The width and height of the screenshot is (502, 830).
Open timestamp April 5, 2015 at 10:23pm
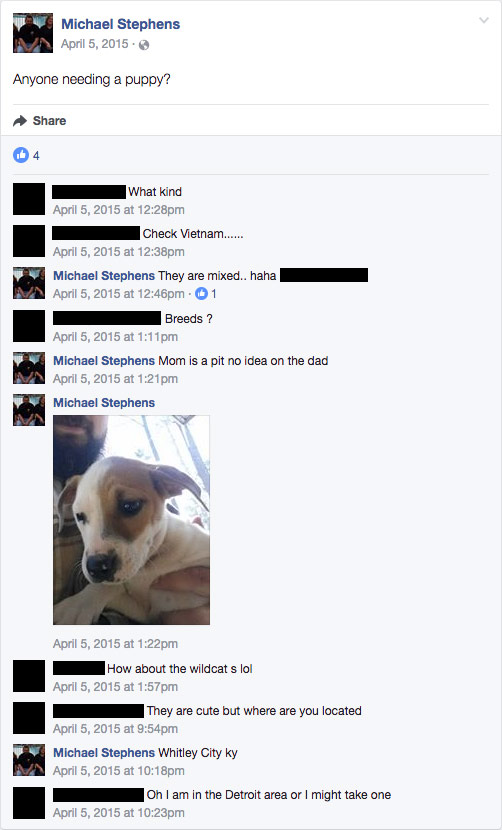(x=119, y=813)
